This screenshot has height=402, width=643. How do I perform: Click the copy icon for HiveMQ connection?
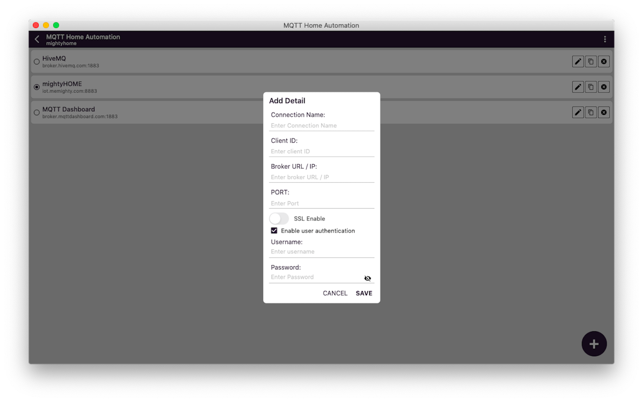[x=590, y=62]
